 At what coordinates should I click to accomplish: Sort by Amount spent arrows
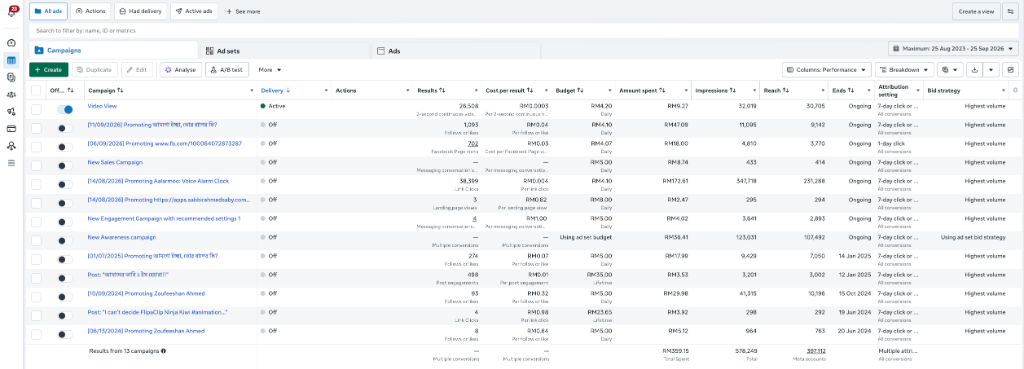662,90
